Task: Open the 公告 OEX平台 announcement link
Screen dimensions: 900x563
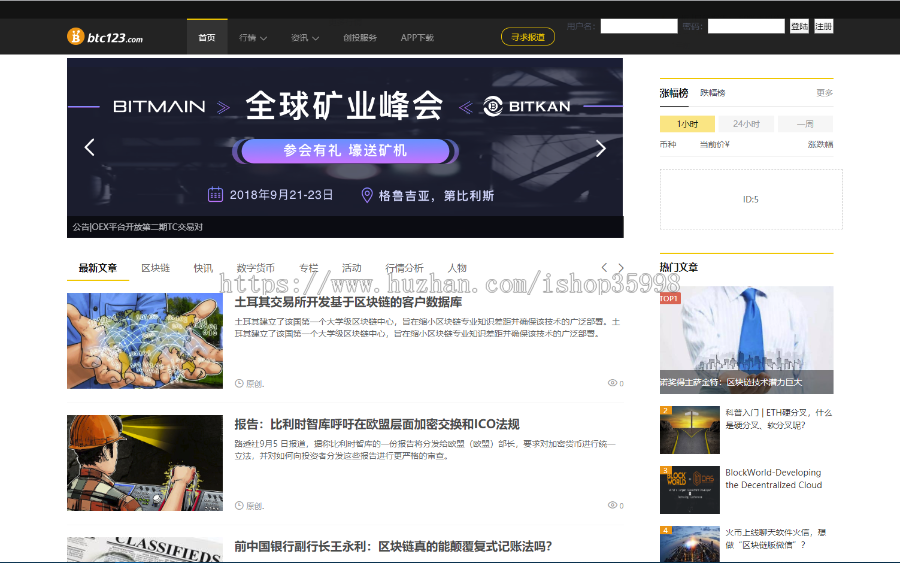Action: [138, 227]
